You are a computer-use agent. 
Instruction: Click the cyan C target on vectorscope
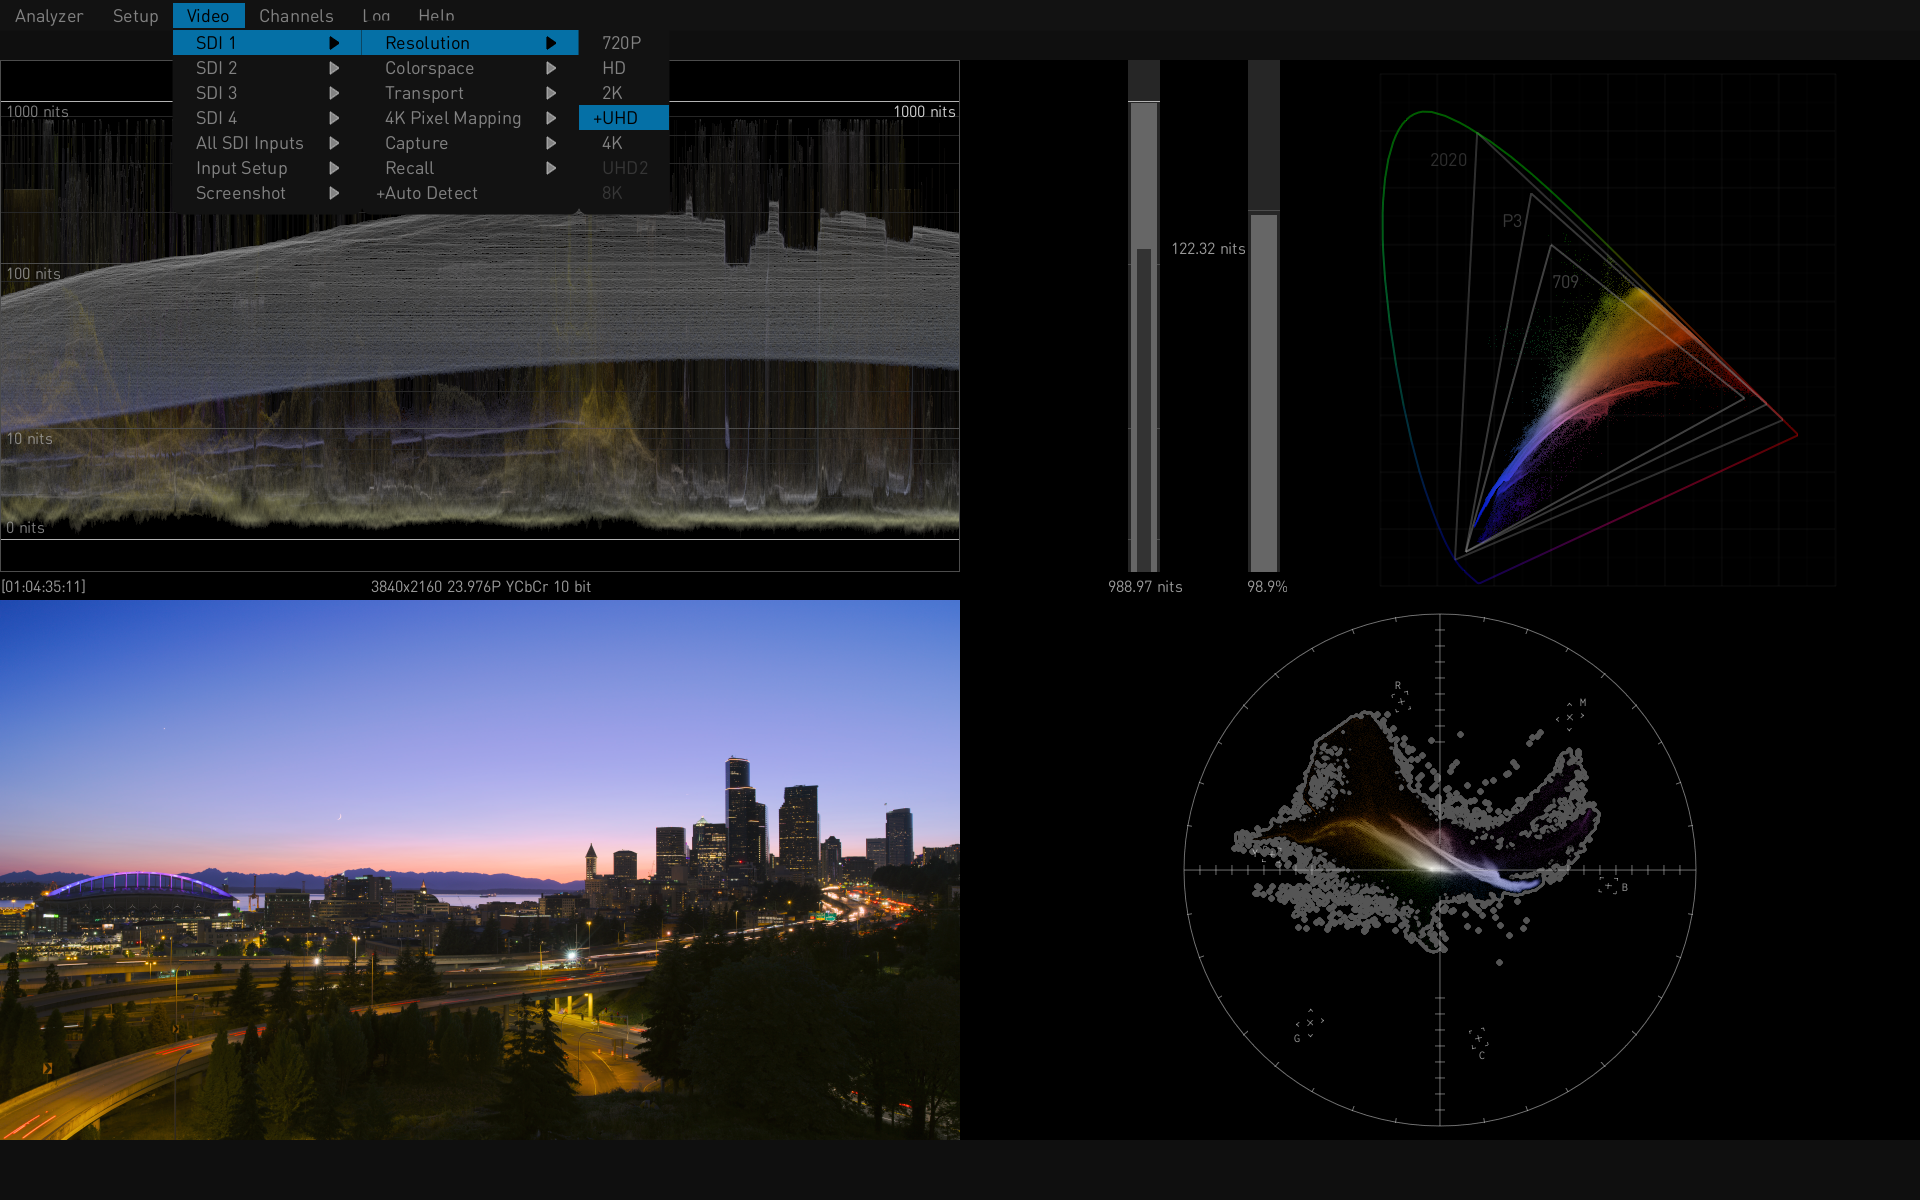coord(1478,1040)
